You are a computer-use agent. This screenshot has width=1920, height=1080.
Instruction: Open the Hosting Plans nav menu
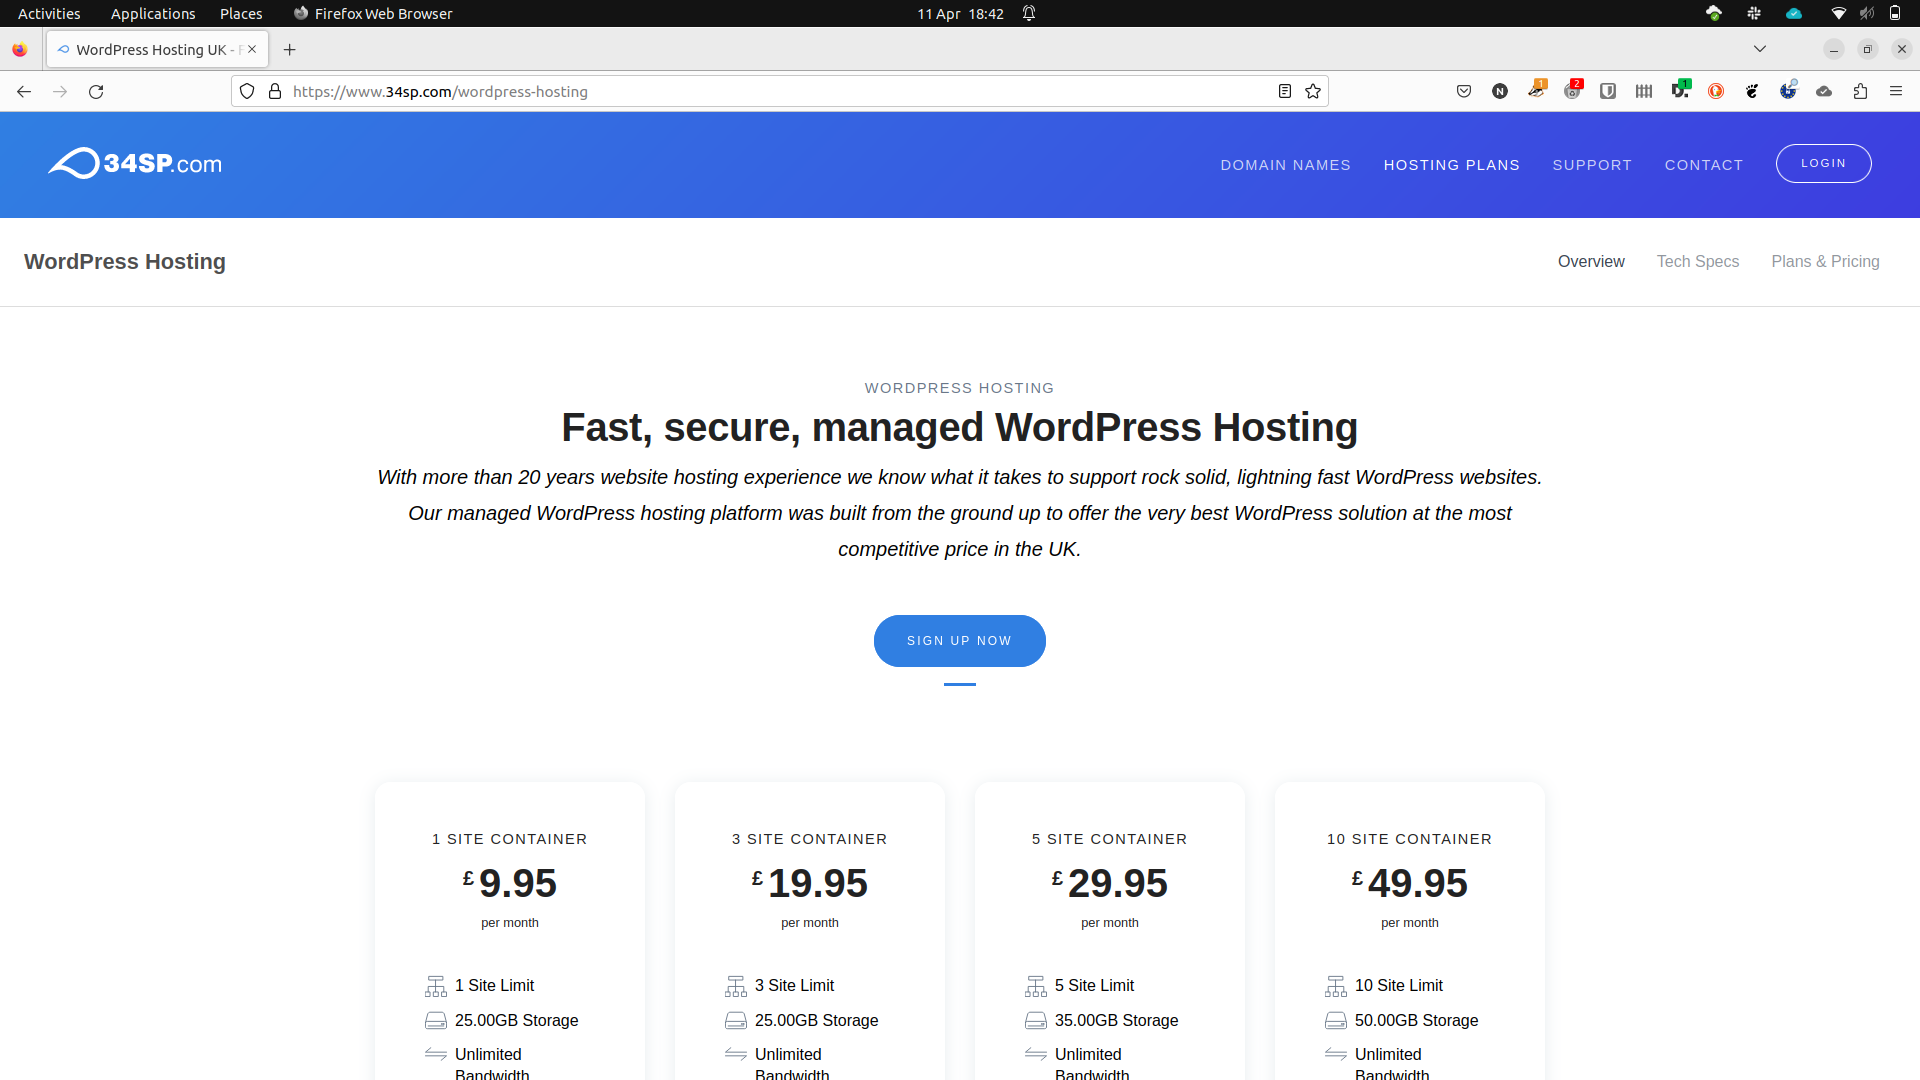pyautogui.click(x=1451, y=165)
